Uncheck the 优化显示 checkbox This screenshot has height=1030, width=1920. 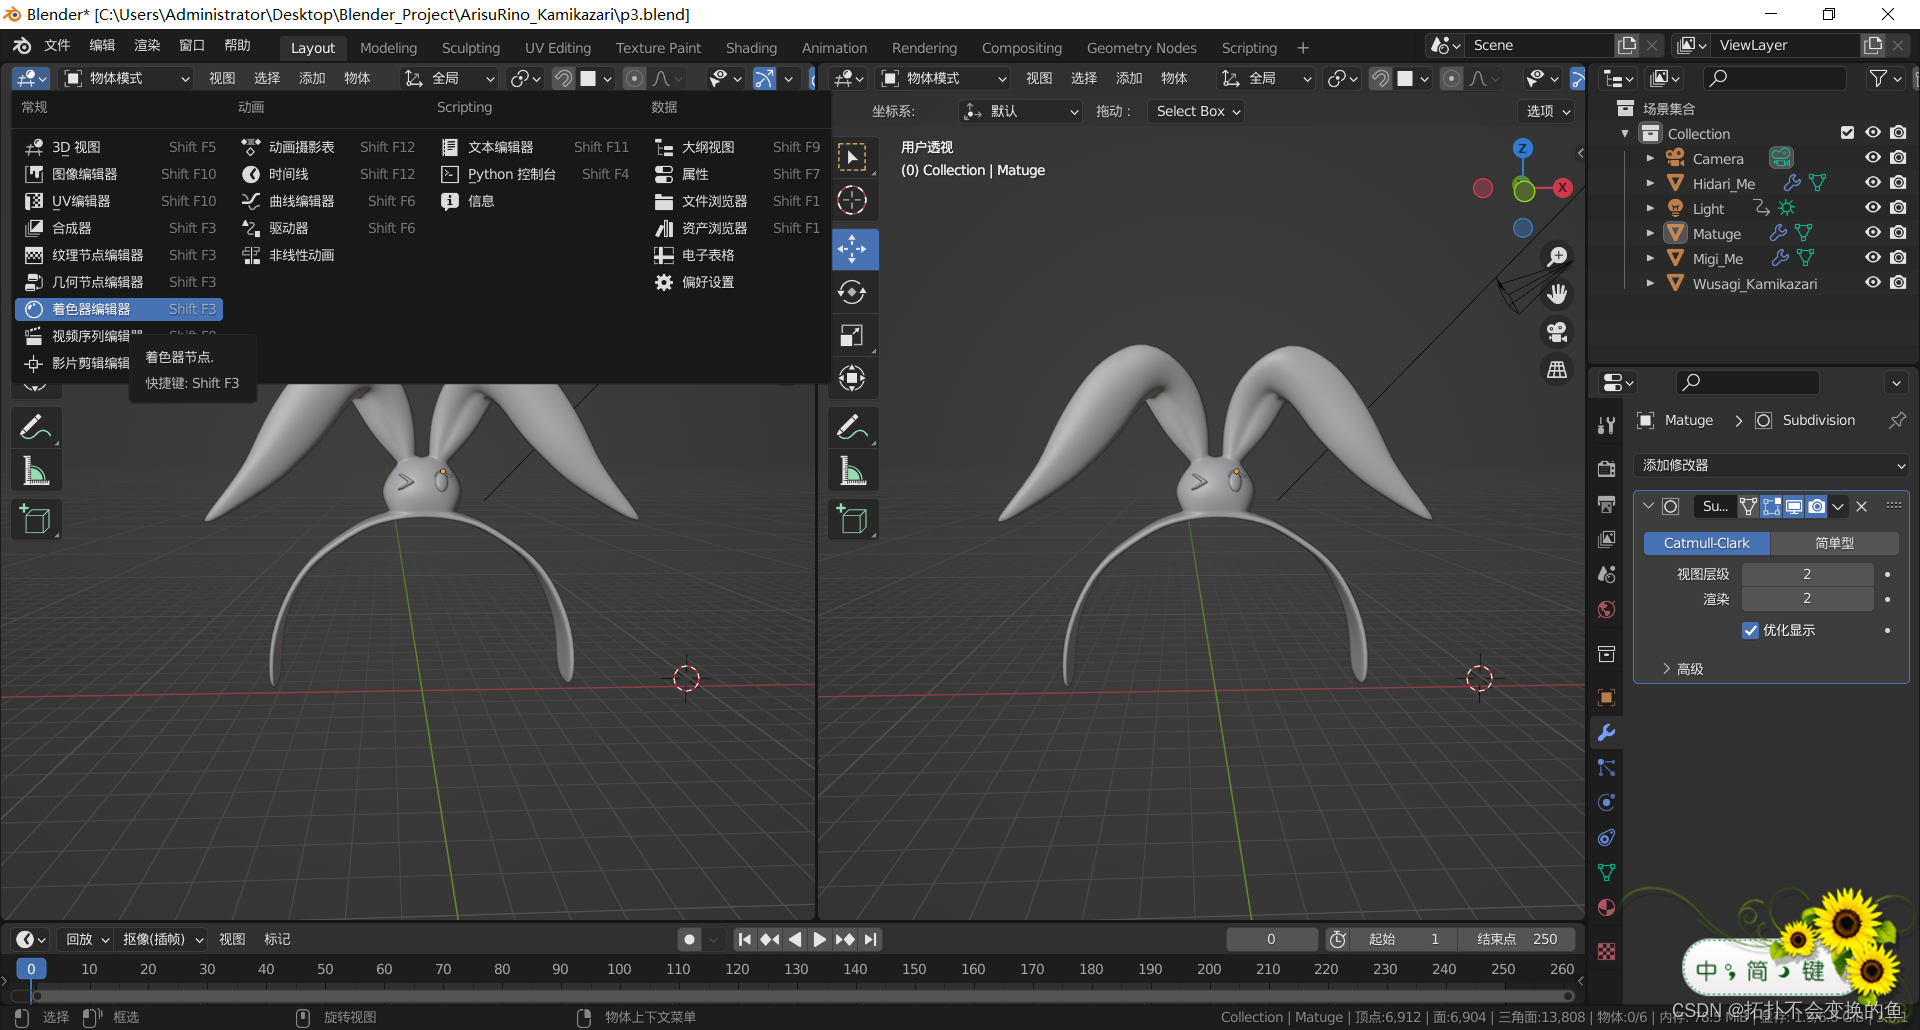(x=1750, y=630)
